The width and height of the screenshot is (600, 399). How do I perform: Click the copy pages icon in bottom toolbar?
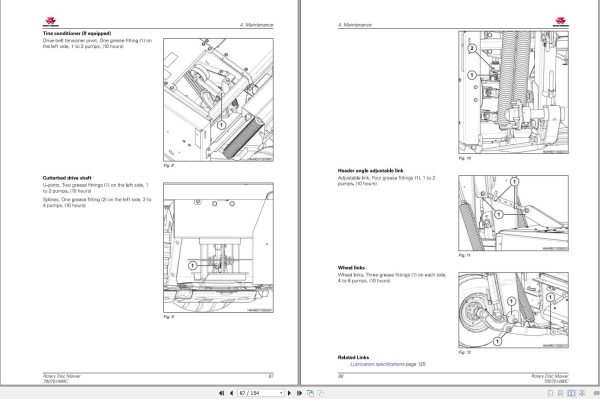[x=310, y=393]
